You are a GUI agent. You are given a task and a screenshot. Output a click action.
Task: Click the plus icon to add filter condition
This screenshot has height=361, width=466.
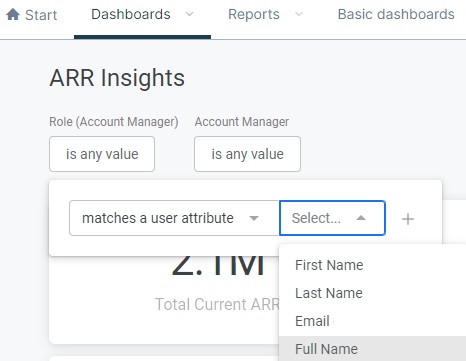click(408, 219)
